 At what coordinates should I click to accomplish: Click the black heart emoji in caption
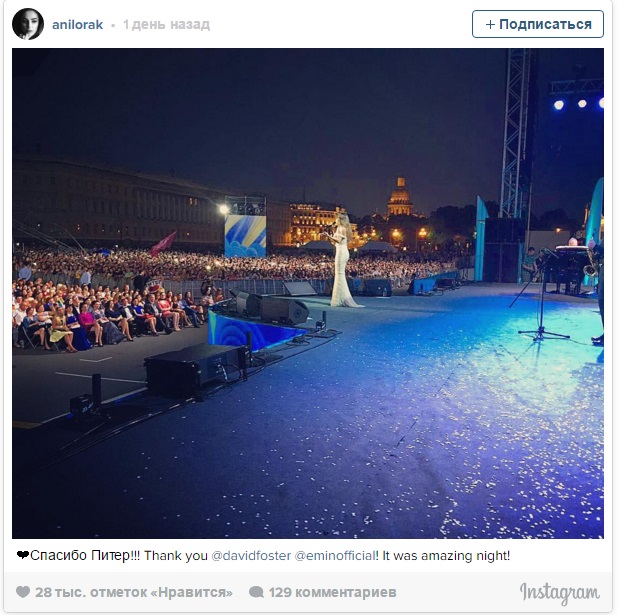23,555
